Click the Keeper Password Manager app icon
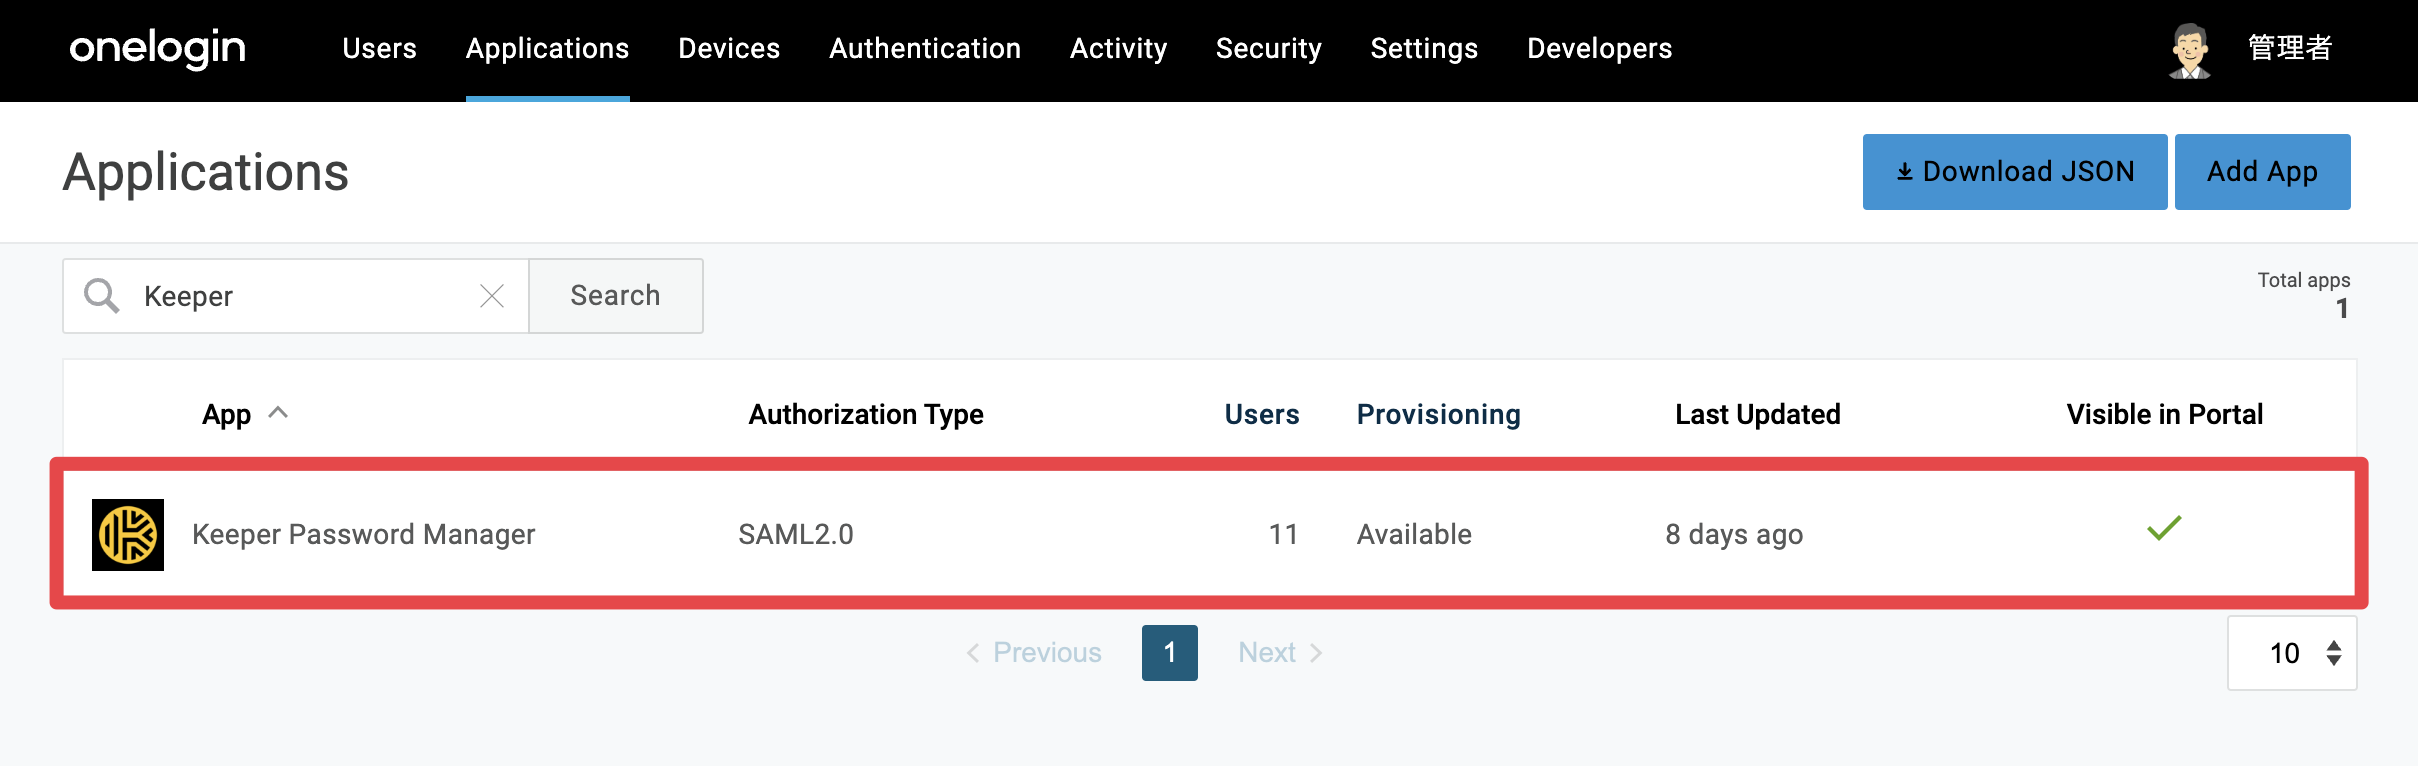This screenshot has height=766, width=2418. (128, 535)
